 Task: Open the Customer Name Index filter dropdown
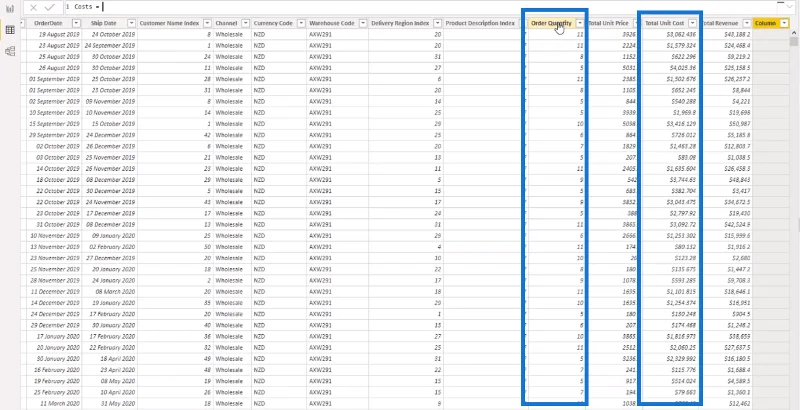tap(207, 23)
